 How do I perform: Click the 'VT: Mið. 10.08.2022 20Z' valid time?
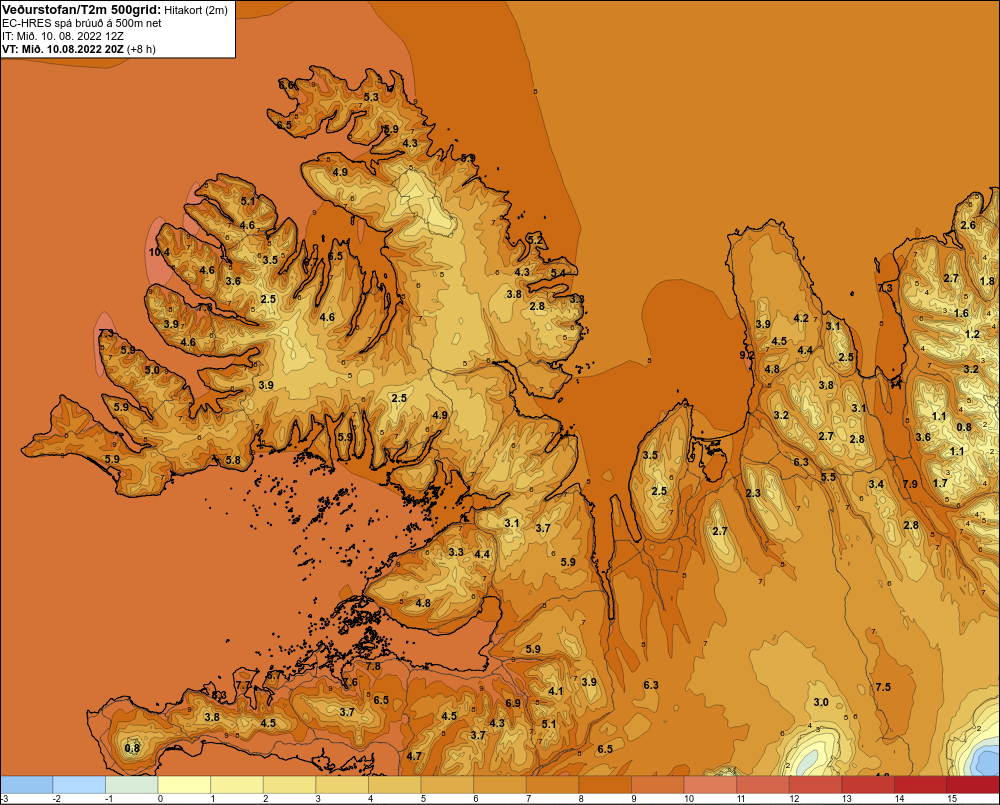point(63,48)
